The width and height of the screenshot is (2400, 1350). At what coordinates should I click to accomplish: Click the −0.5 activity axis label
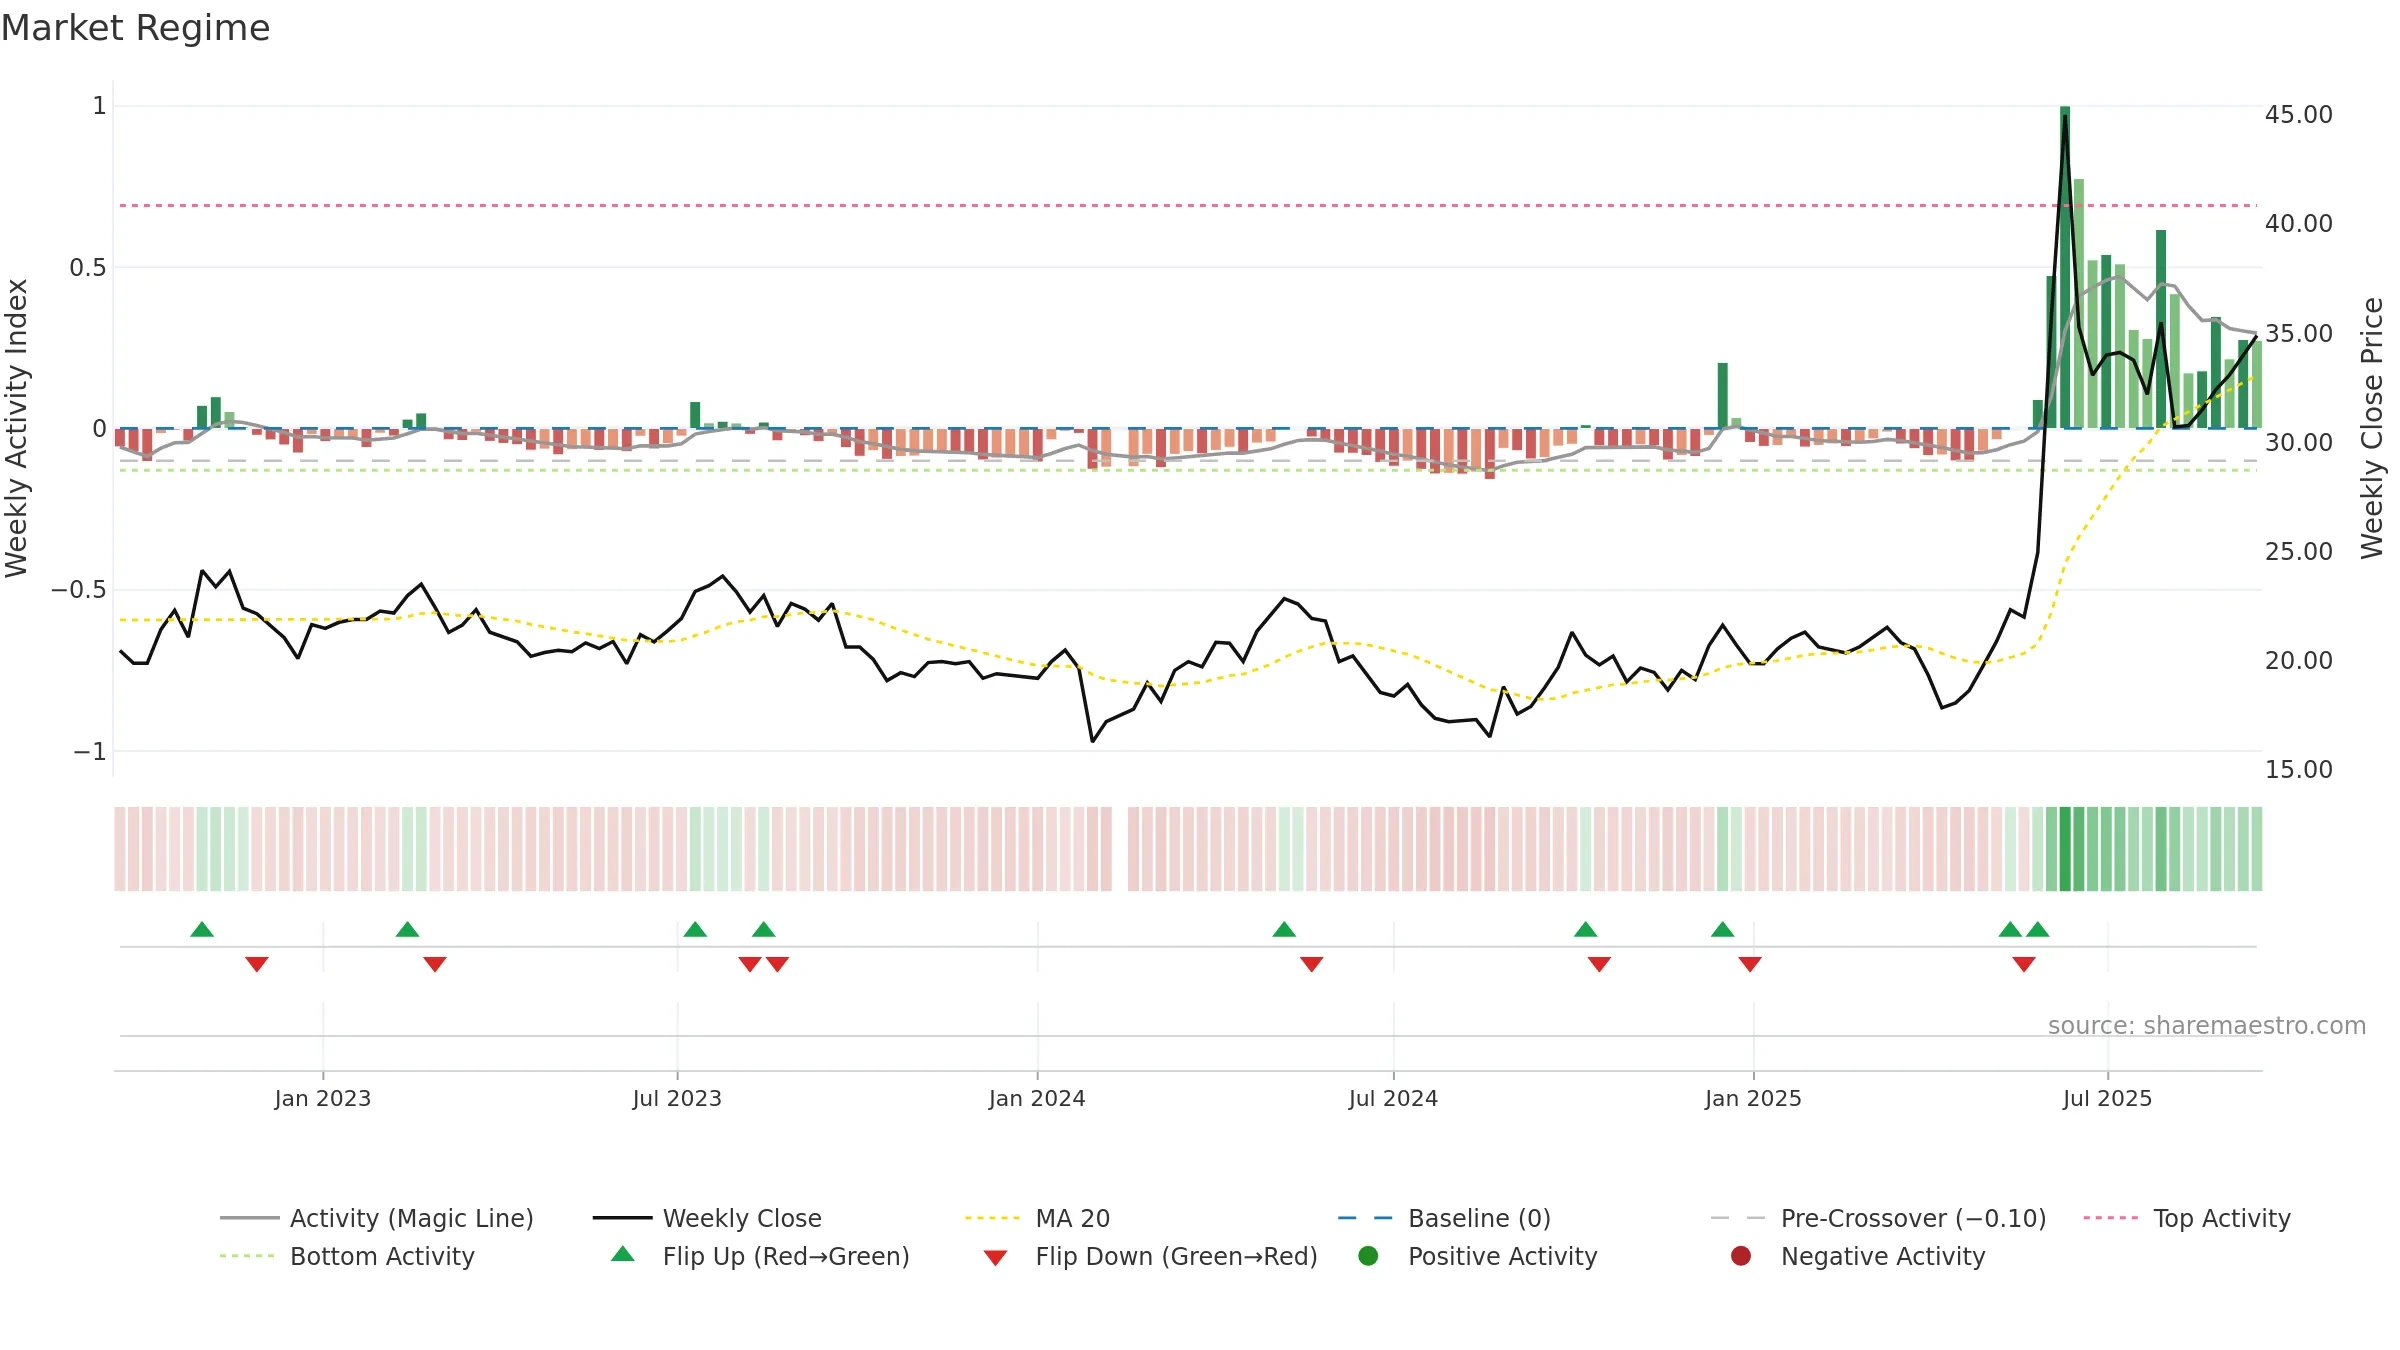[x=78, y=590]
